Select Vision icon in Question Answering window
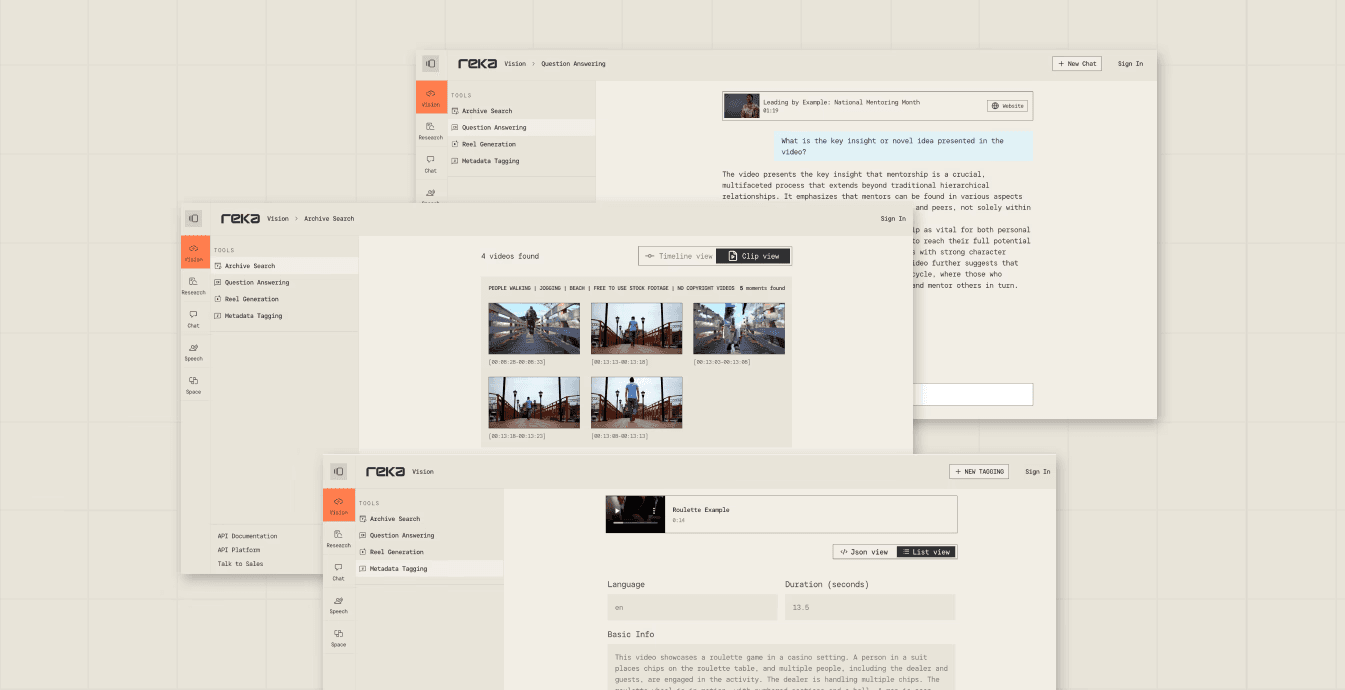The height and width of the screenshot is (690, 1345). click(431, 97)
